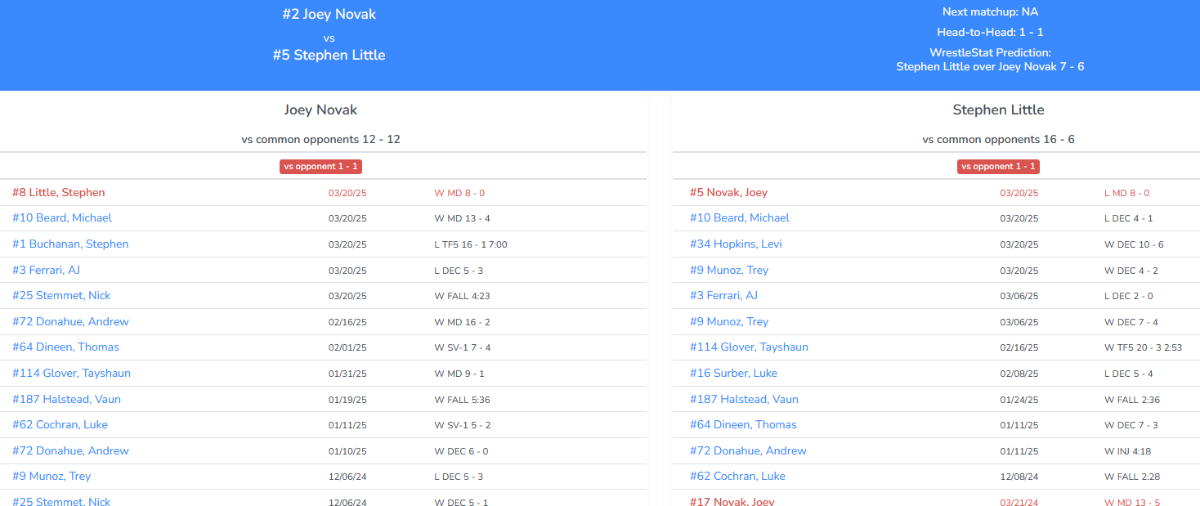Click the red vs opponent badge under Stephen Little
Image resolution: width=1200 pixels, height=506 pixels.
click(998, 166)
